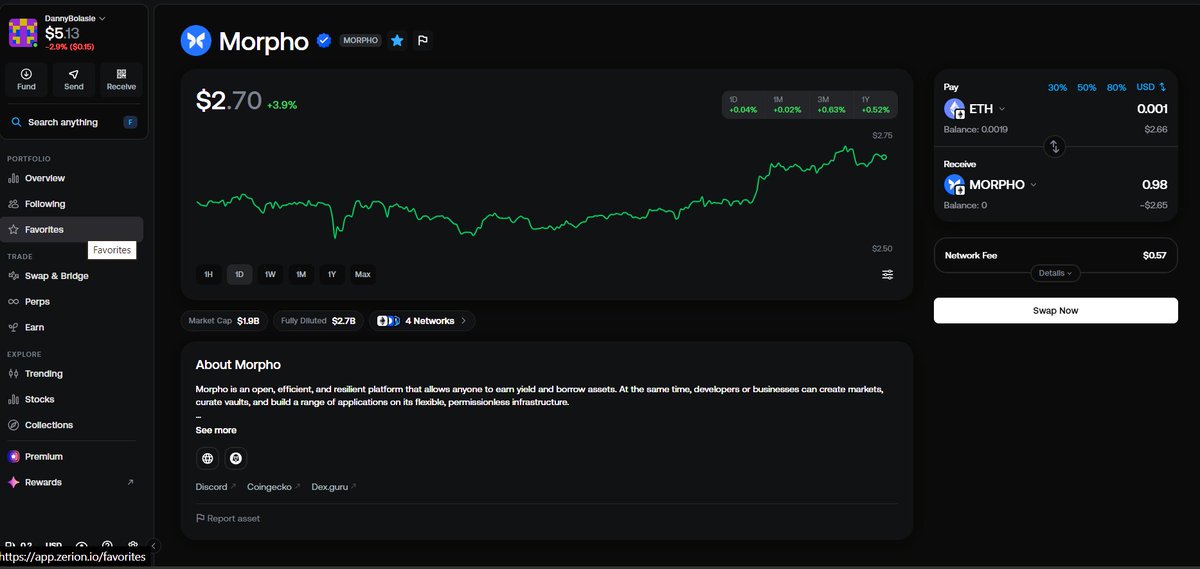Click the Swap Now button
Viewport: 1200px width, 569px height.
[1055, 311]
